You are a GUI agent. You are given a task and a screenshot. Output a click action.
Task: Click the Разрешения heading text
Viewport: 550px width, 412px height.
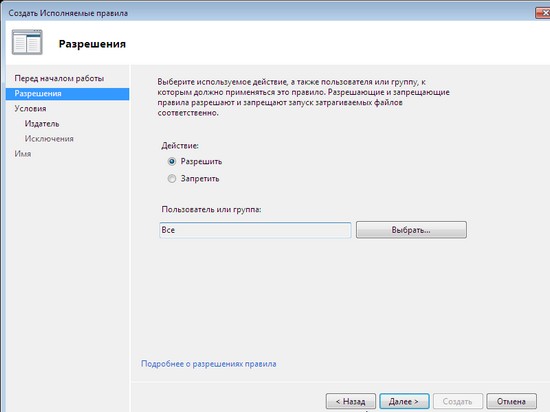tap(92, 44)
